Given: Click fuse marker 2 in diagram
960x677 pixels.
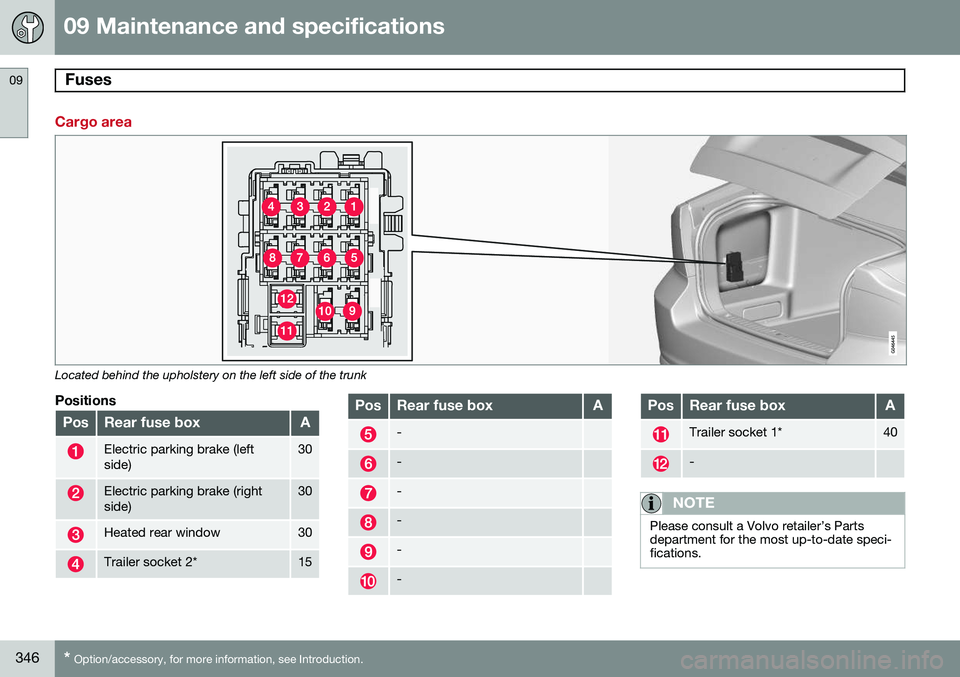Looking at the screenshot, I should click(327, 207).
